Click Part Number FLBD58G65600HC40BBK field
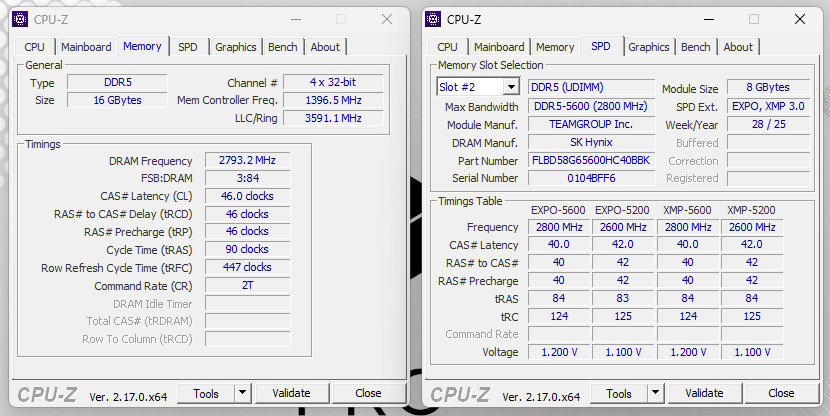Screen dimensions: 830x416 [x=591, y=160]
